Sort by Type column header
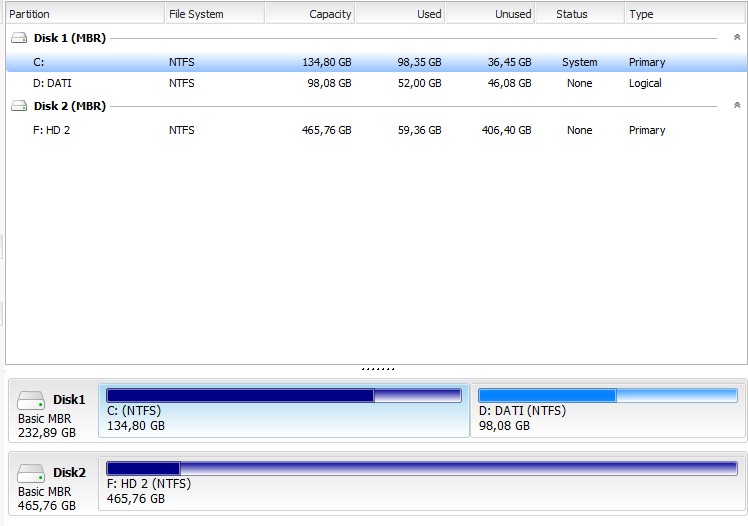This screenshot has width=748, height=526. pos(686,14)
